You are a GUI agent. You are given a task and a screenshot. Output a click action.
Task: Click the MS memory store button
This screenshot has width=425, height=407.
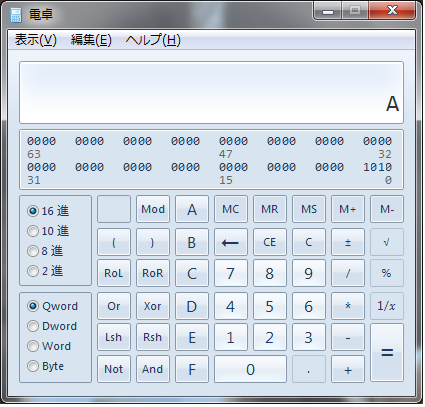pyautogui.click(x=309, y=209)
